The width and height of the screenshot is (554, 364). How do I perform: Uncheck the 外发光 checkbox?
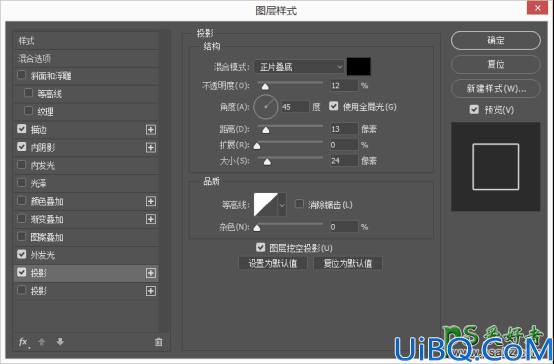click(22, 254)
